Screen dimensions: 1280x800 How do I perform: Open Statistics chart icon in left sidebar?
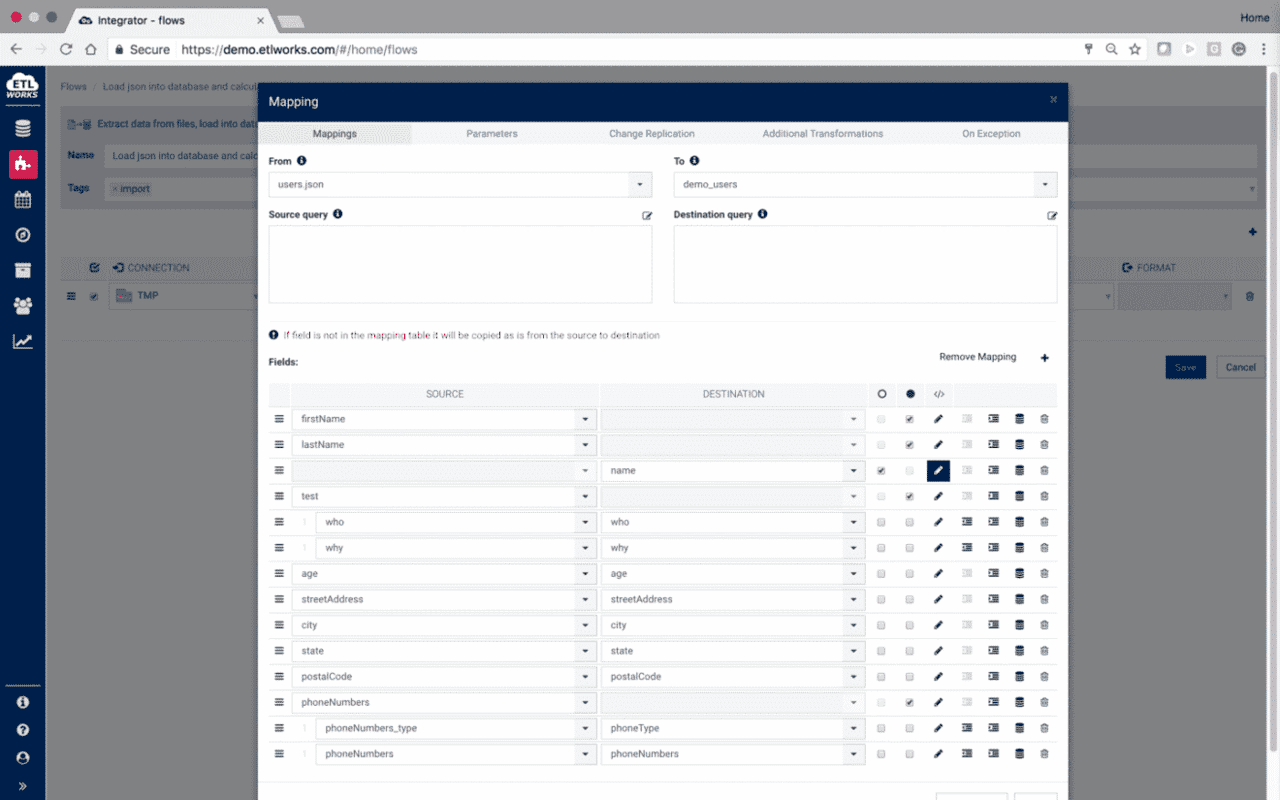pos(22,342)
